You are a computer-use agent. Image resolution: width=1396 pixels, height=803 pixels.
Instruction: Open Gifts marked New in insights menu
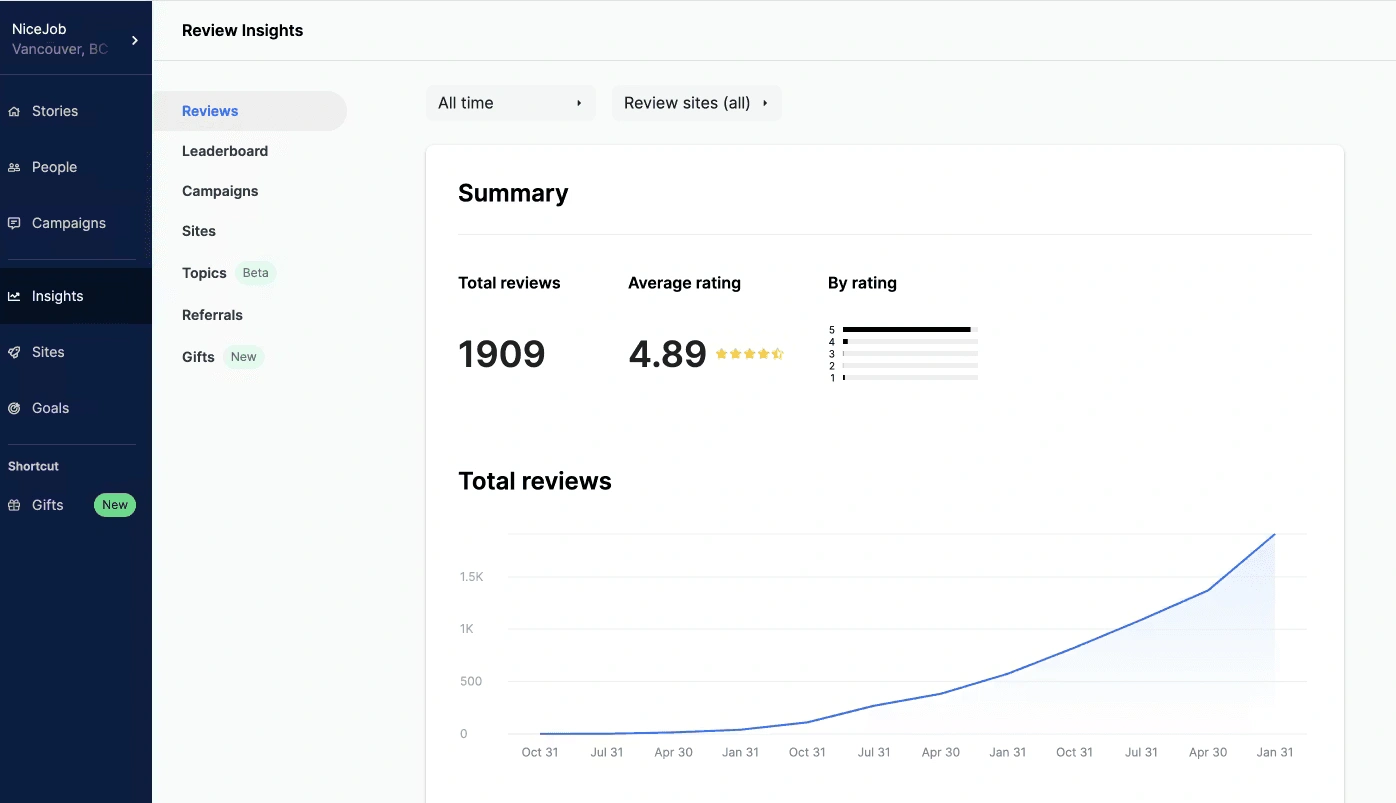tap(197, 357)
